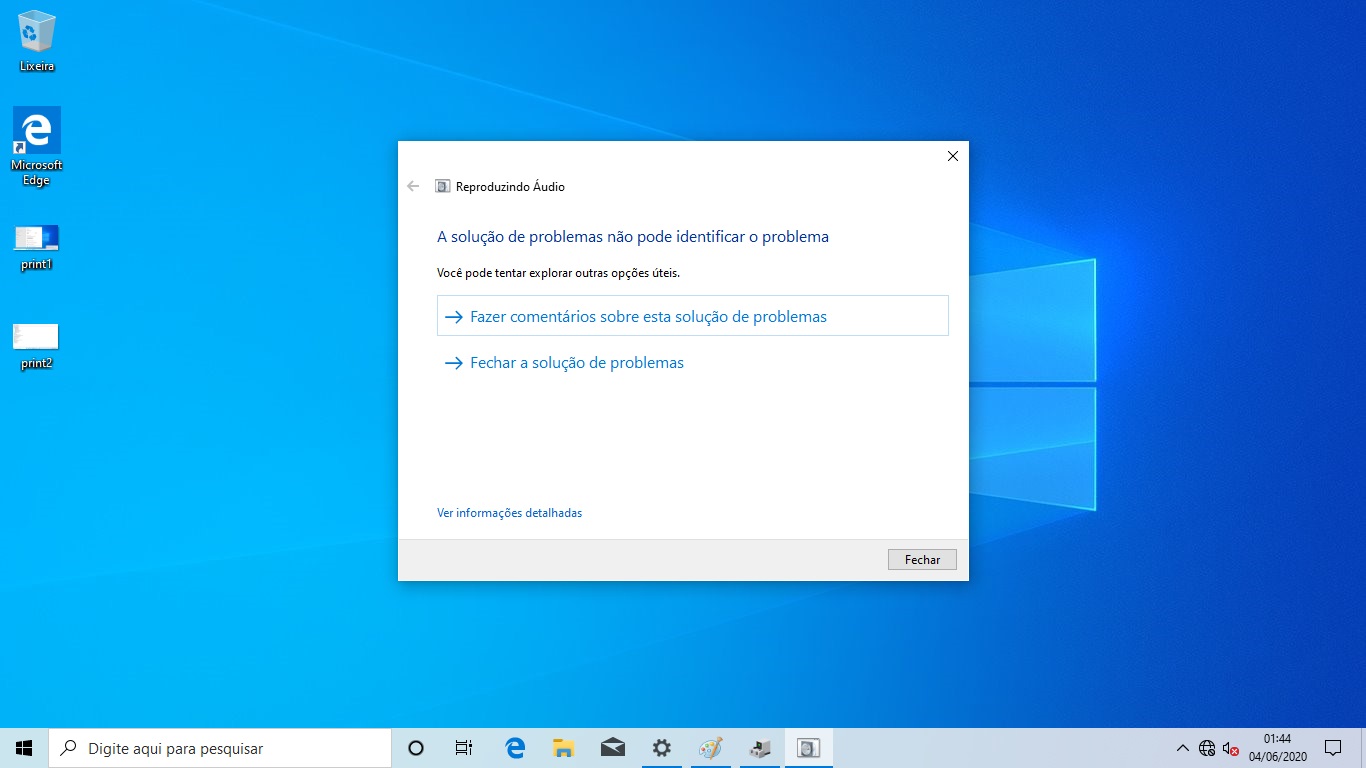
Task: Open the Lixeira on the desktop
Action: tap(36, 35)
